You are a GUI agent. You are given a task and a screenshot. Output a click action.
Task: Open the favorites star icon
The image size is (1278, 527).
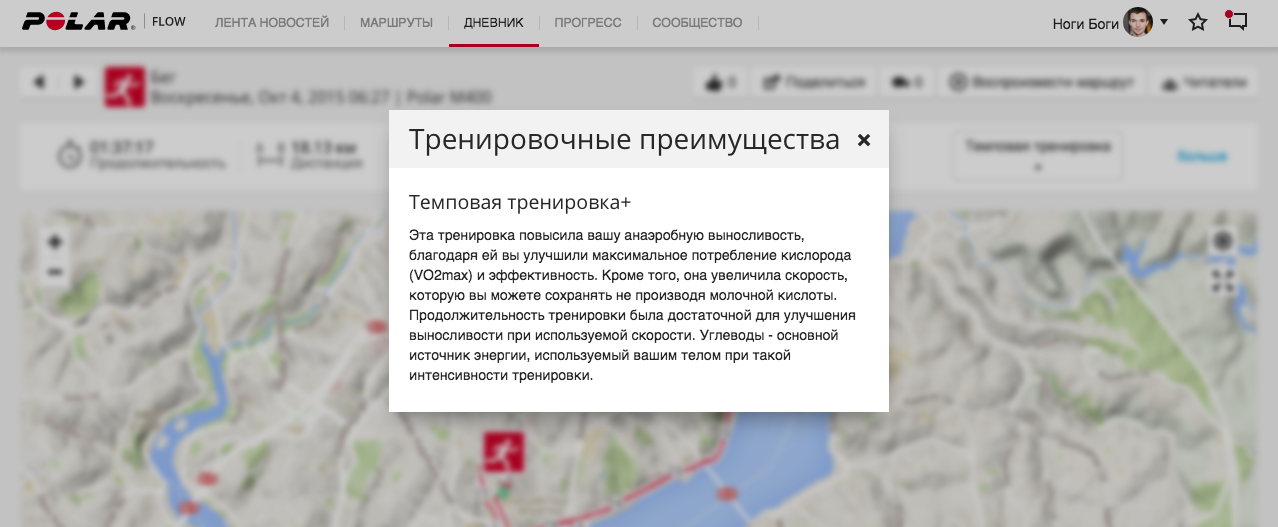[x=1197, y=22]
